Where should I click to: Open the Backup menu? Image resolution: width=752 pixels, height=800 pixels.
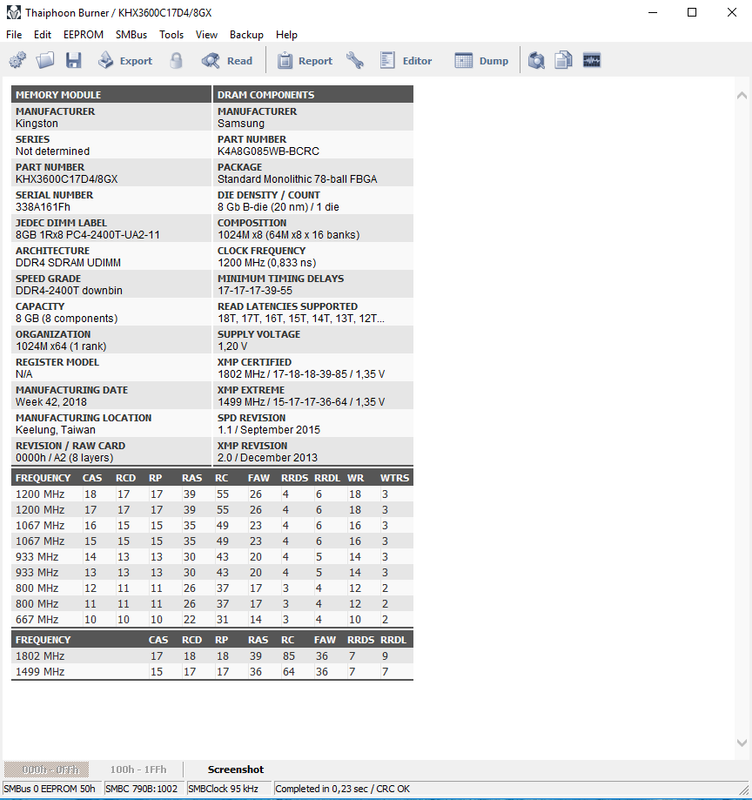click(x=246, y=35)
